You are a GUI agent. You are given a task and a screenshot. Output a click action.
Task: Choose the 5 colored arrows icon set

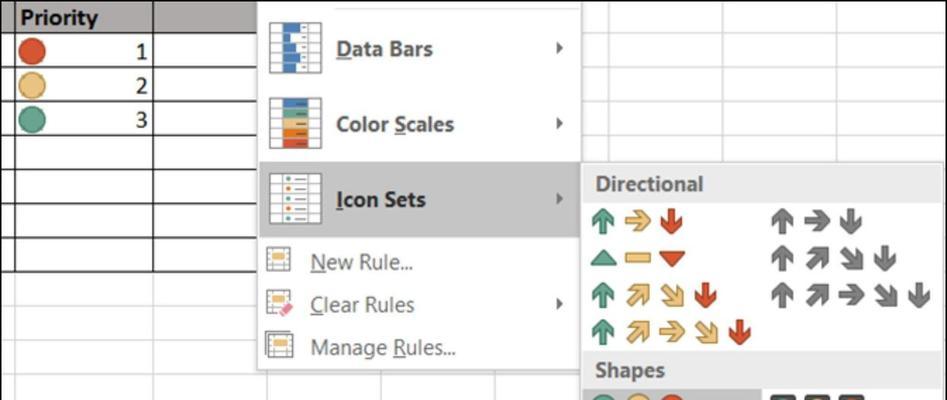click(671, 332)
